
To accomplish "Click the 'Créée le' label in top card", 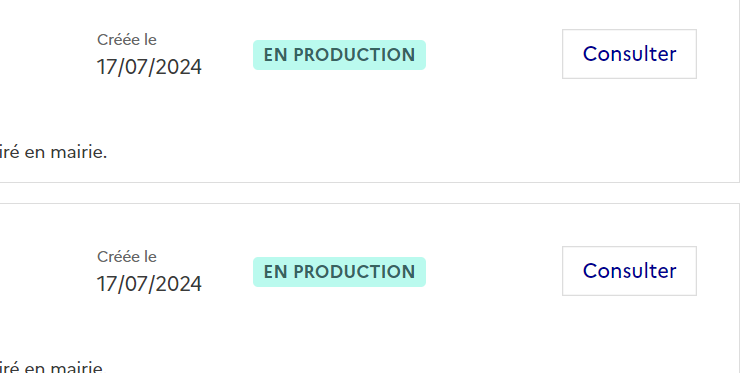I will point(127,40).
